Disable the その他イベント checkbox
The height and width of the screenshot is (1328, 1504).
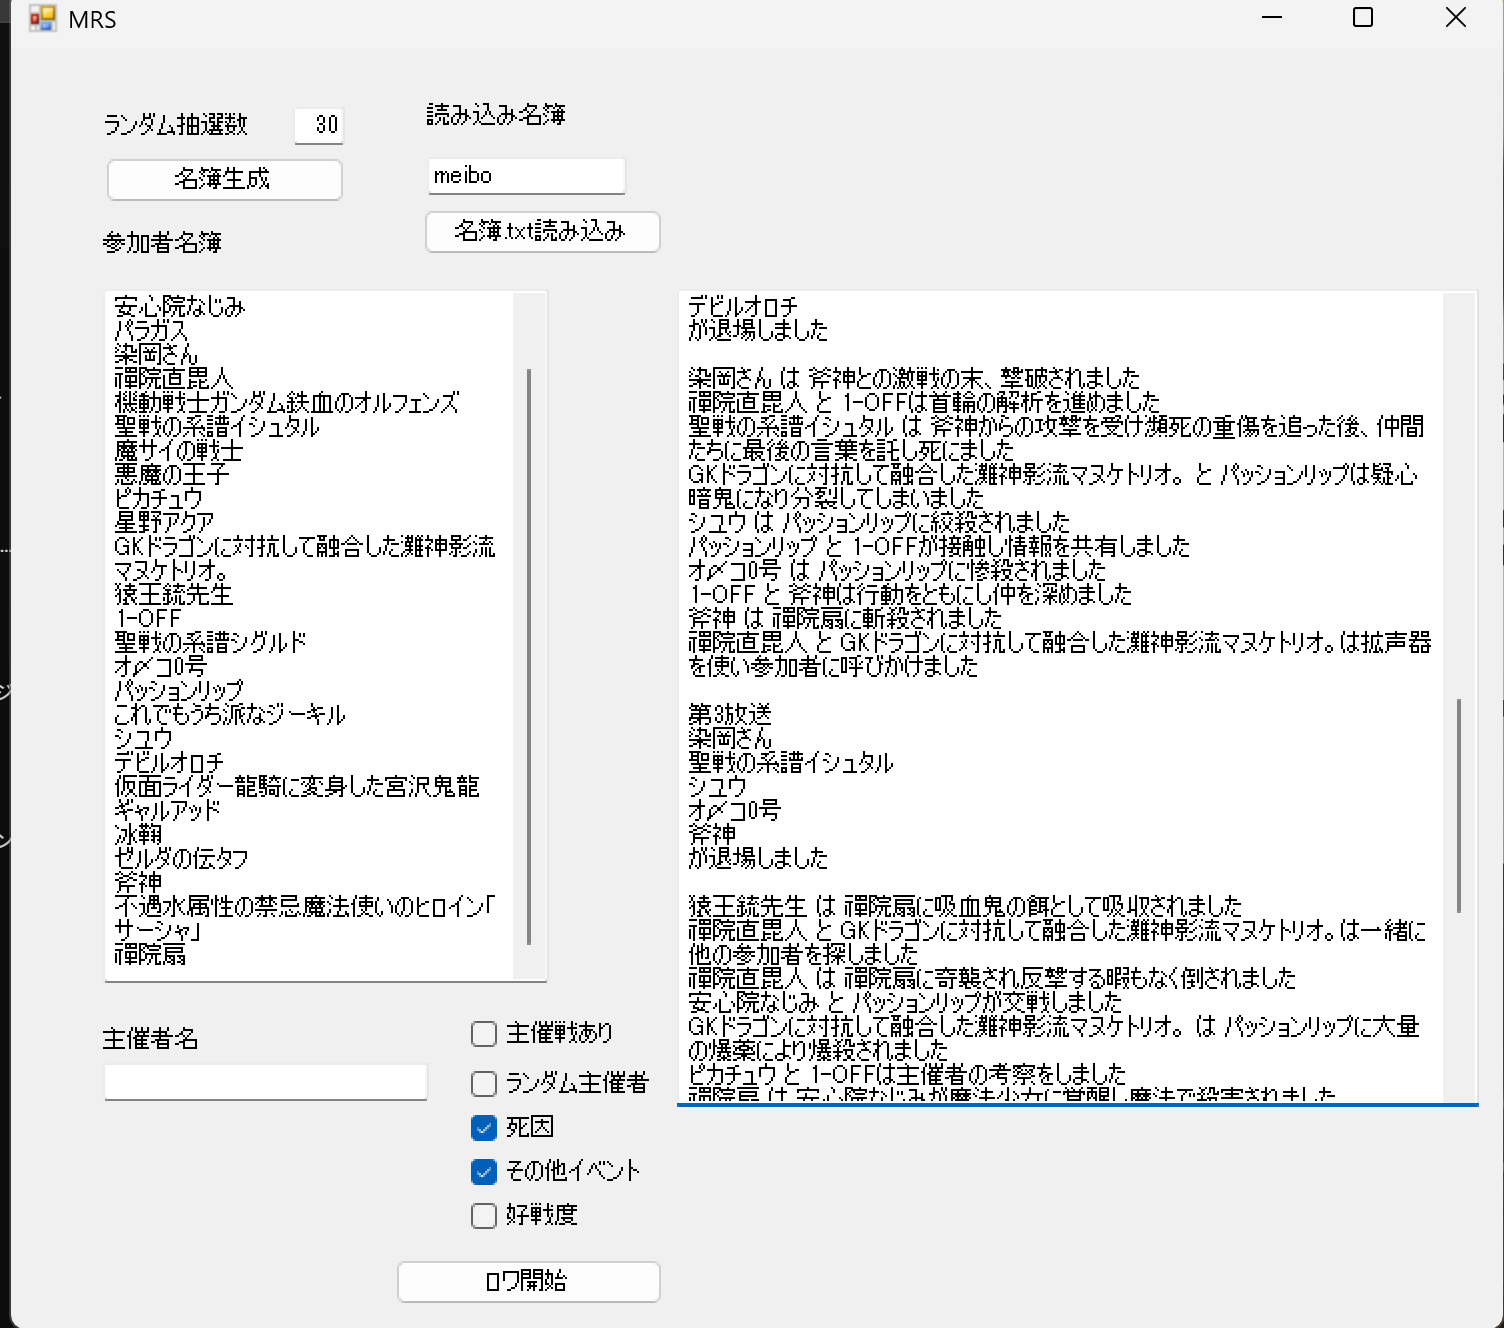click(484, 1171)
